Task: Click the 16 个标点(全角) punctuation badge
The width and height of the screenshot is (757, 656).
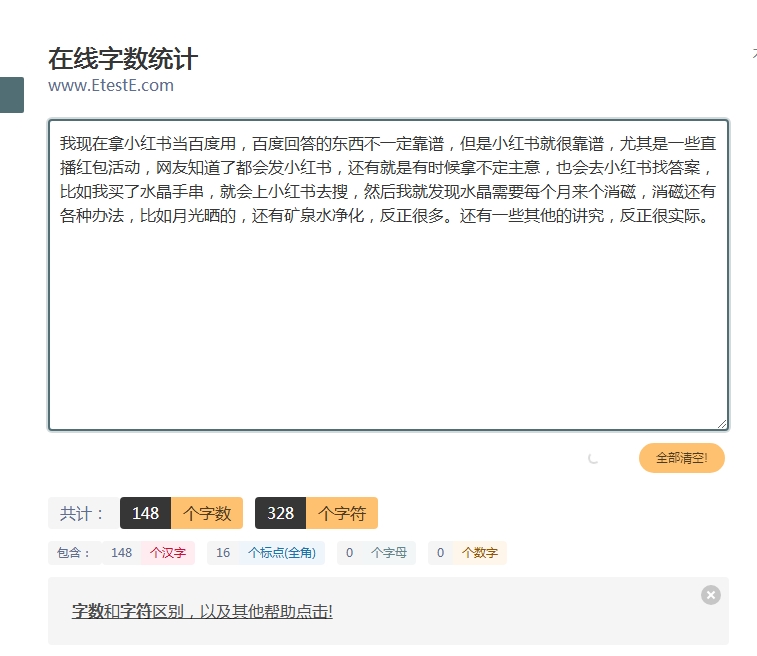Action: coord(266,553)
